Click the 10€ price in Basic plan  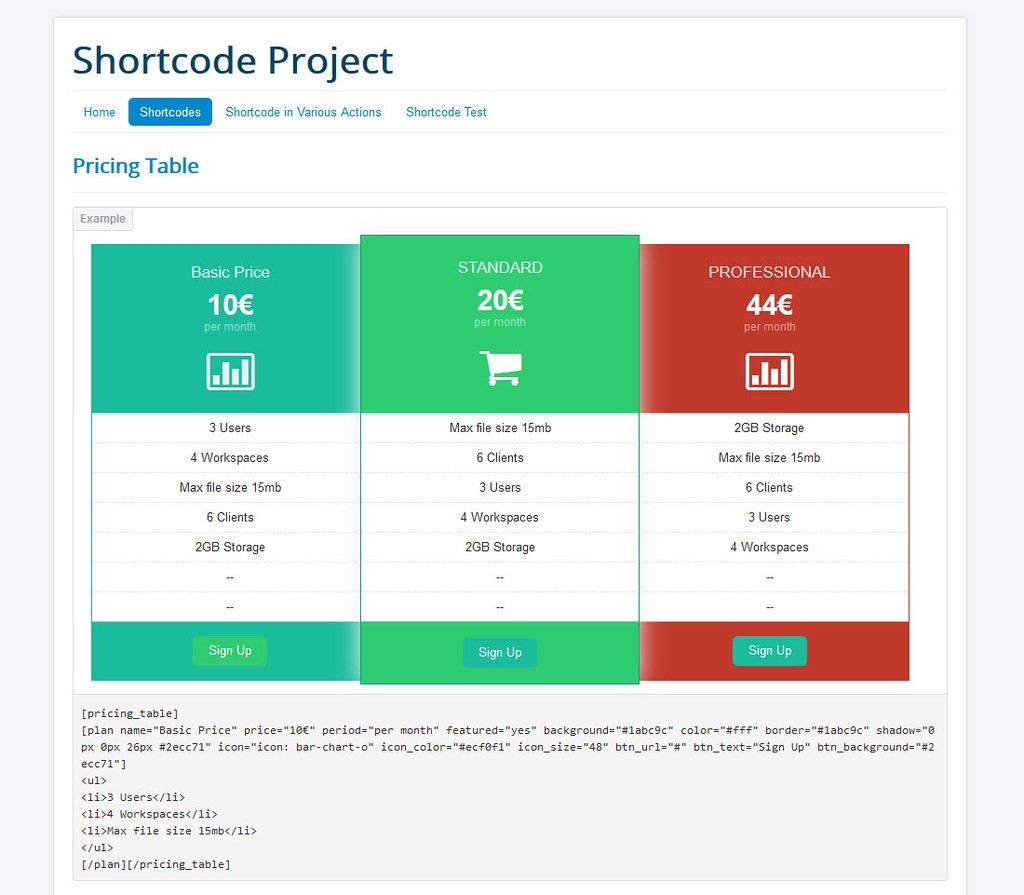(x=231, y=304)
